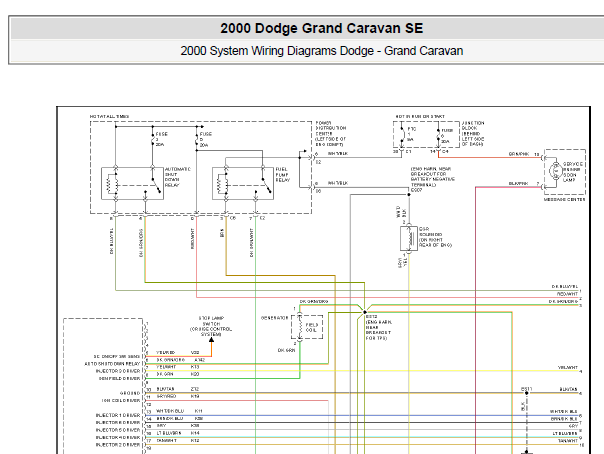604x454 pixels.
Task: Click the "AUTOMATIC SHUT DOWN RELAY" label
Action: click(178, 177)
